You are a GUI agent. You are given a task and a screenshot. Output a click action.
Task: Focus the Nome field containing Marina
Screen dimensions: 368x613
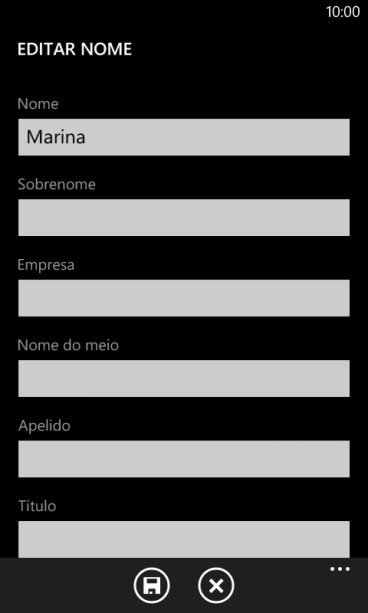click(184, 137)
